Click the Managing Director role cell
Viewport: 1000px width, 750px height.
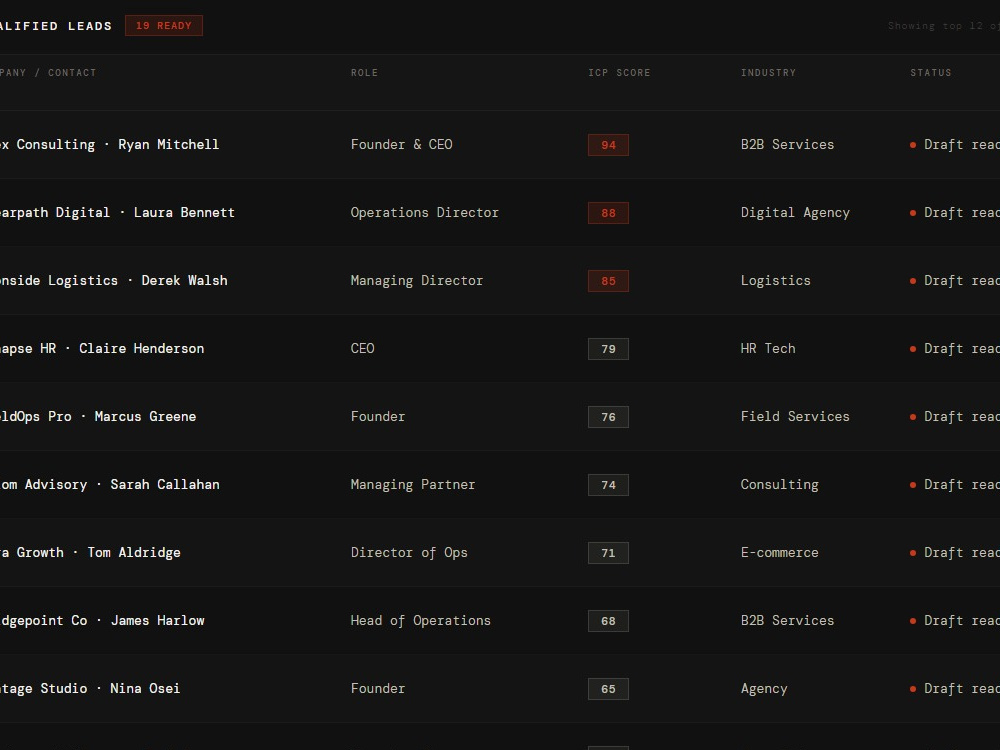click(417, 281)
